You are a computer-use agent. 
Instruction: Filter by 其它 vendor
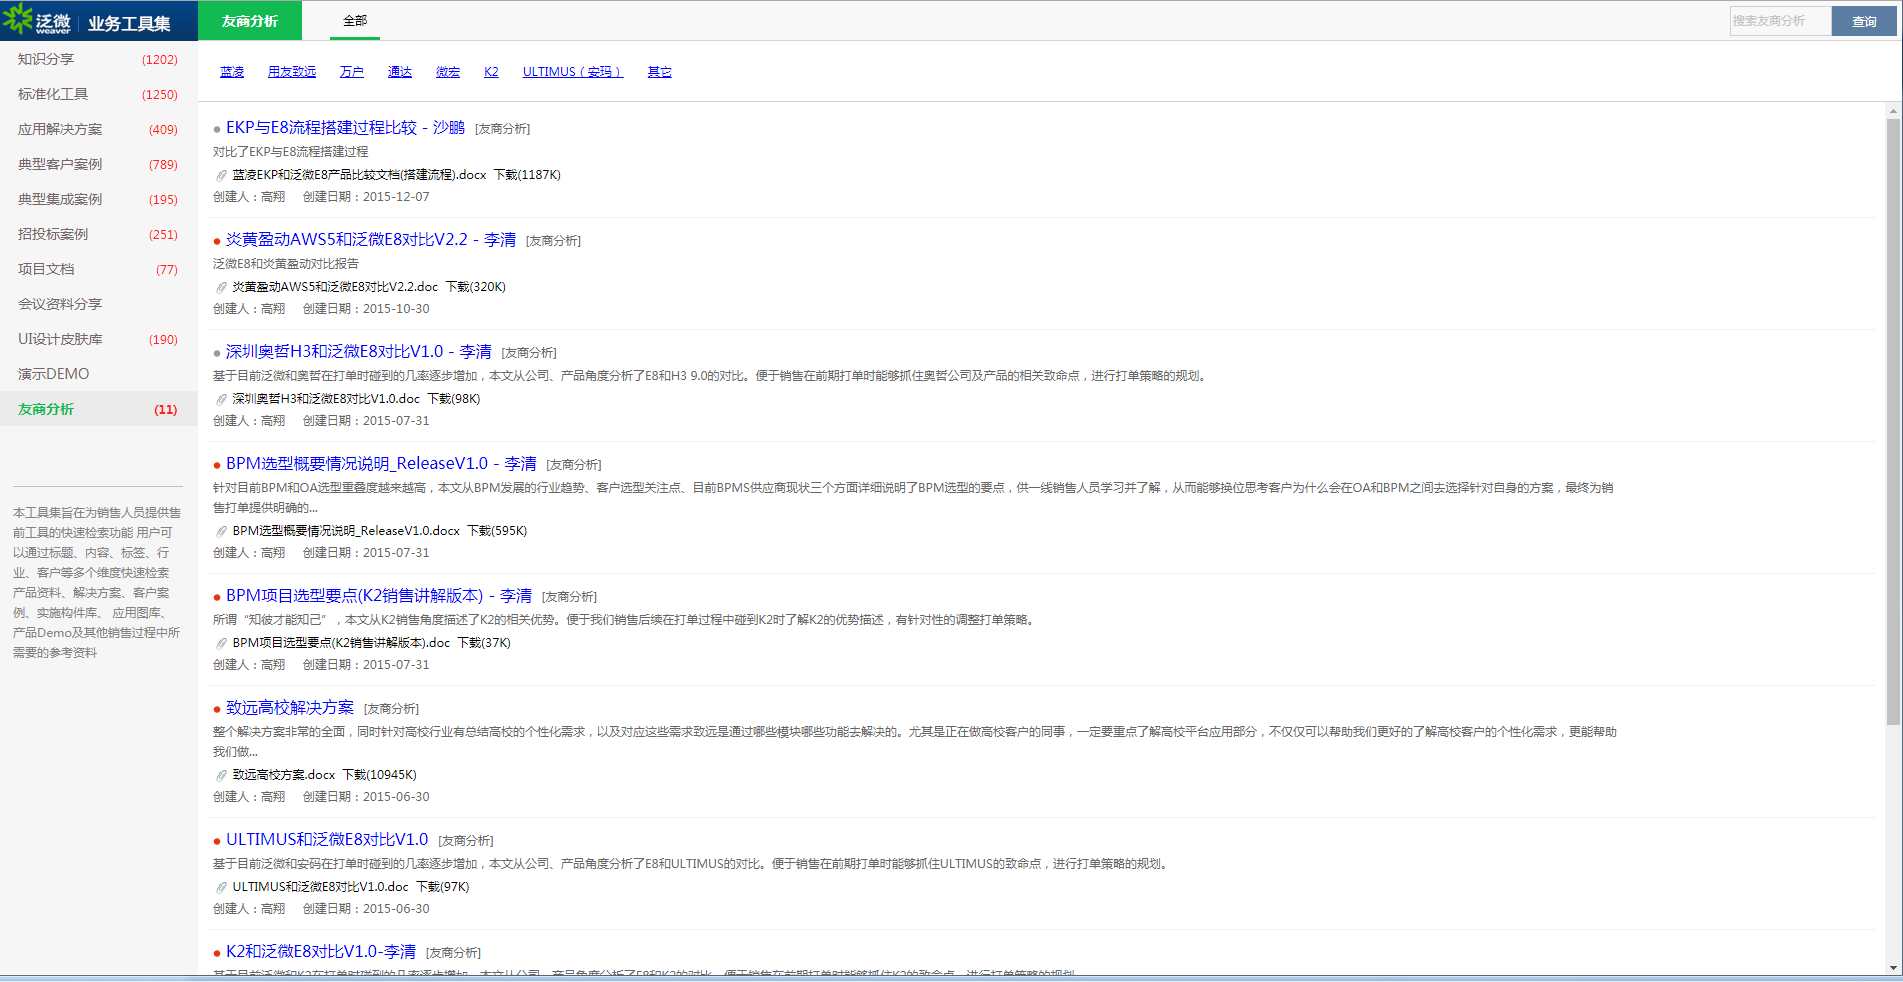click(x=660, y=72)
